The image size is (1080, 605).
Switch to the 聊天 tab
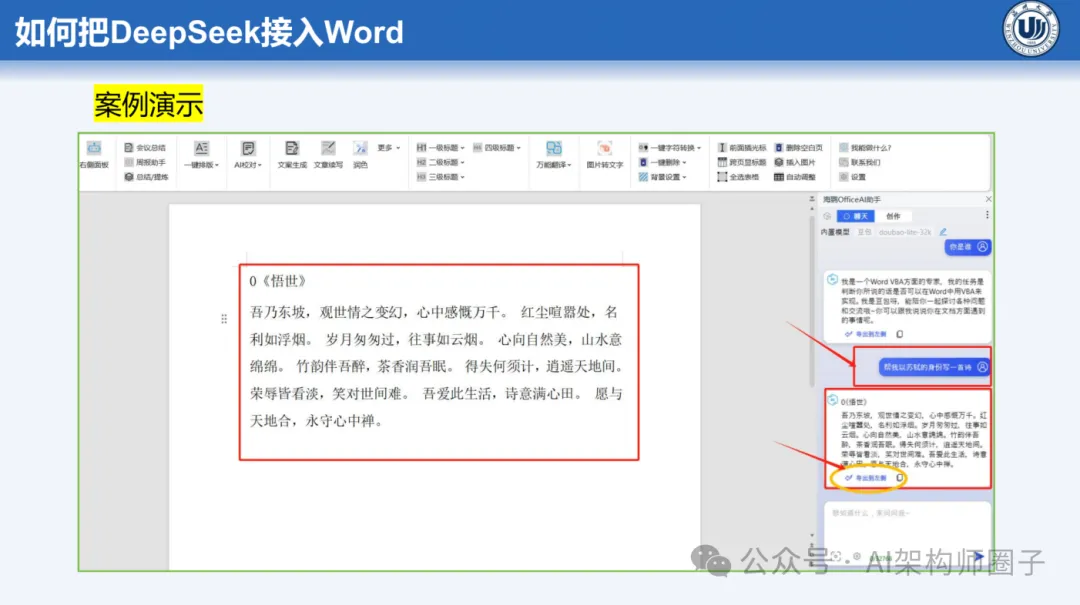pyautogui.click(x=855, y=216)
